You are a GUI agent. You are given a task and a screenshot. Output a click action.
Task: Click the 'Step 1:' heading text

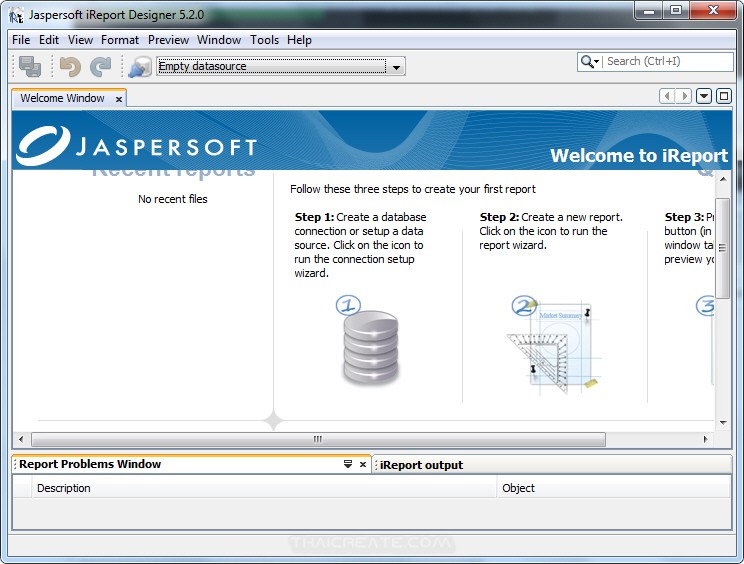point(314,217)
